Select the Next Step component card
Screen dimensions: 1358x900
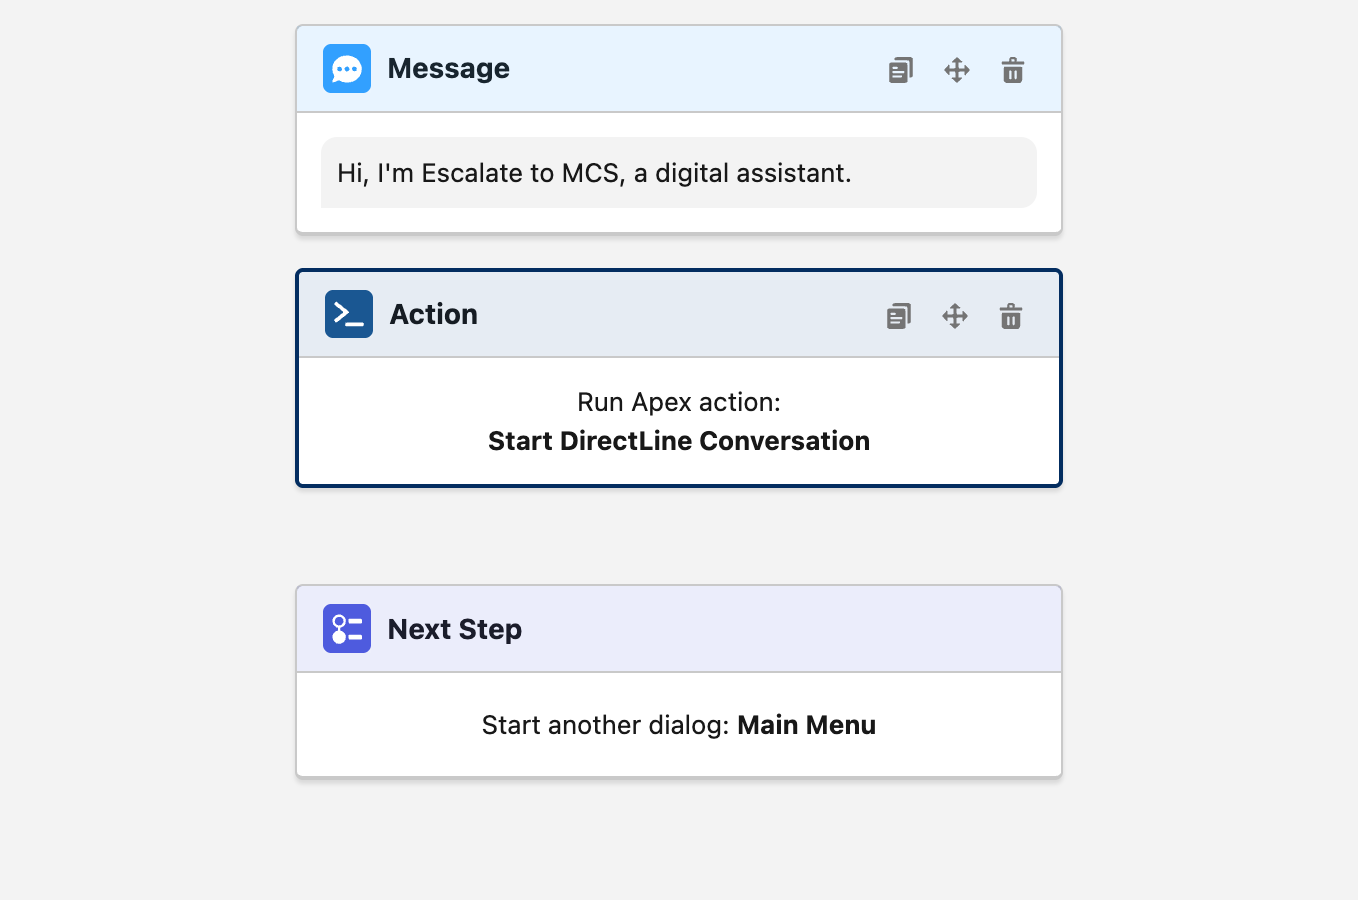point(678,680)
